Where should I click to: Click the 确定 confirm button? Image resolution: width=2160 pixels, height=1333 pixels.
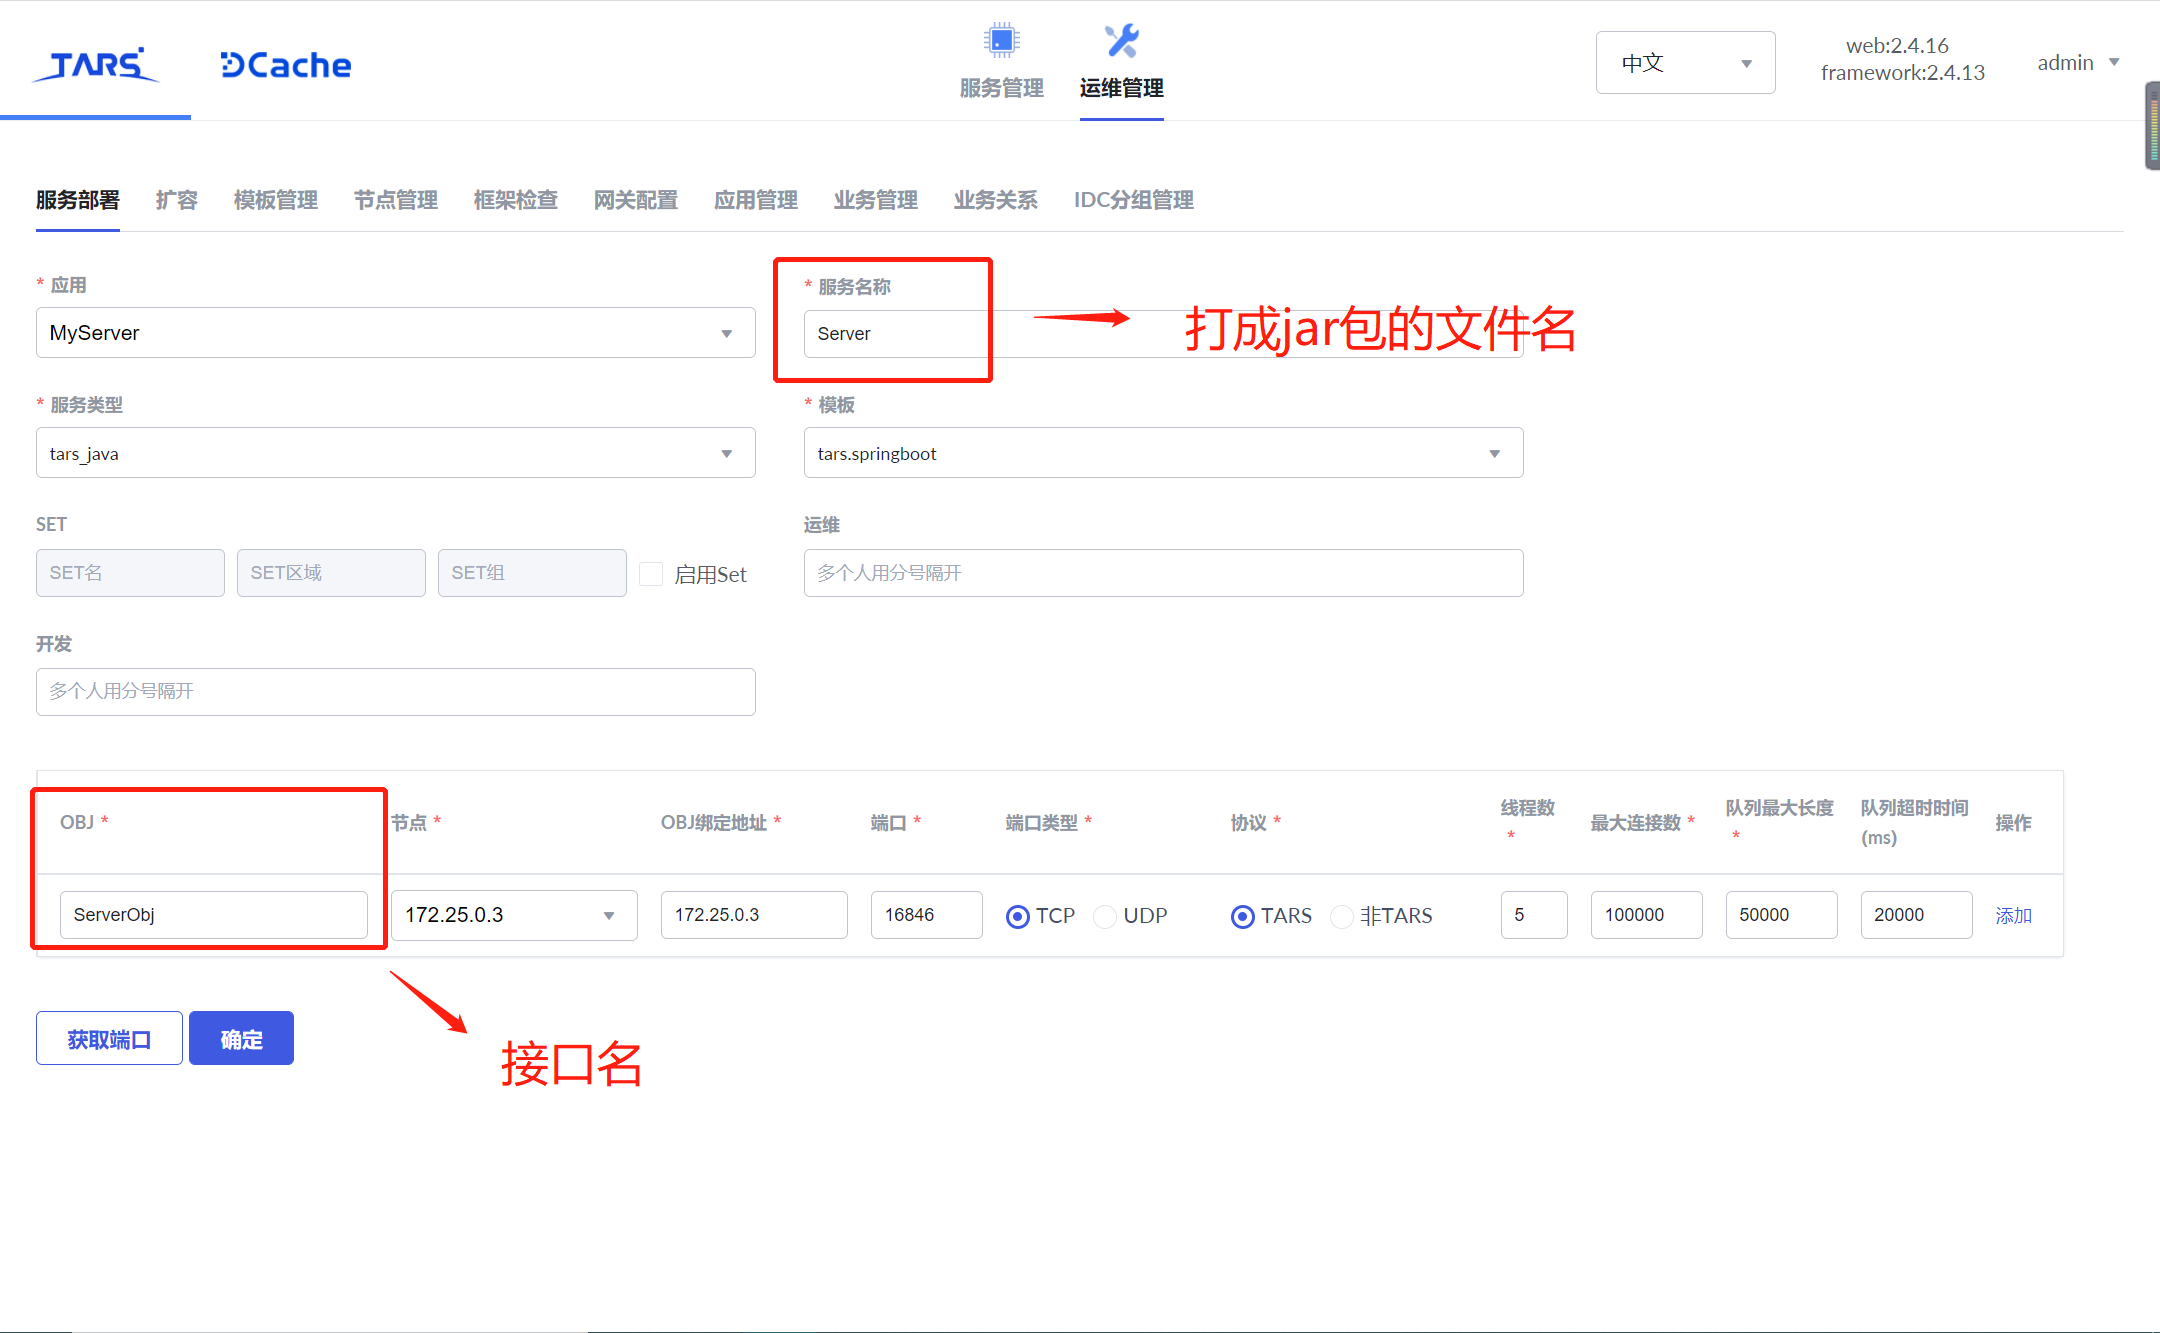pyautogui.click(x=240, y=1037)
